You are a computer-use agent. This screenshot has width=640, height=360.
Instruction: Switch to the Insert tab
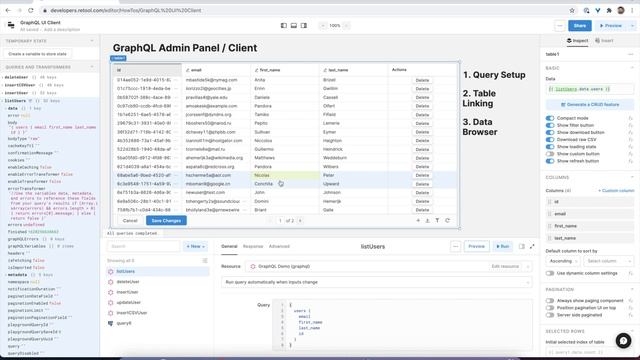point(604,41)
